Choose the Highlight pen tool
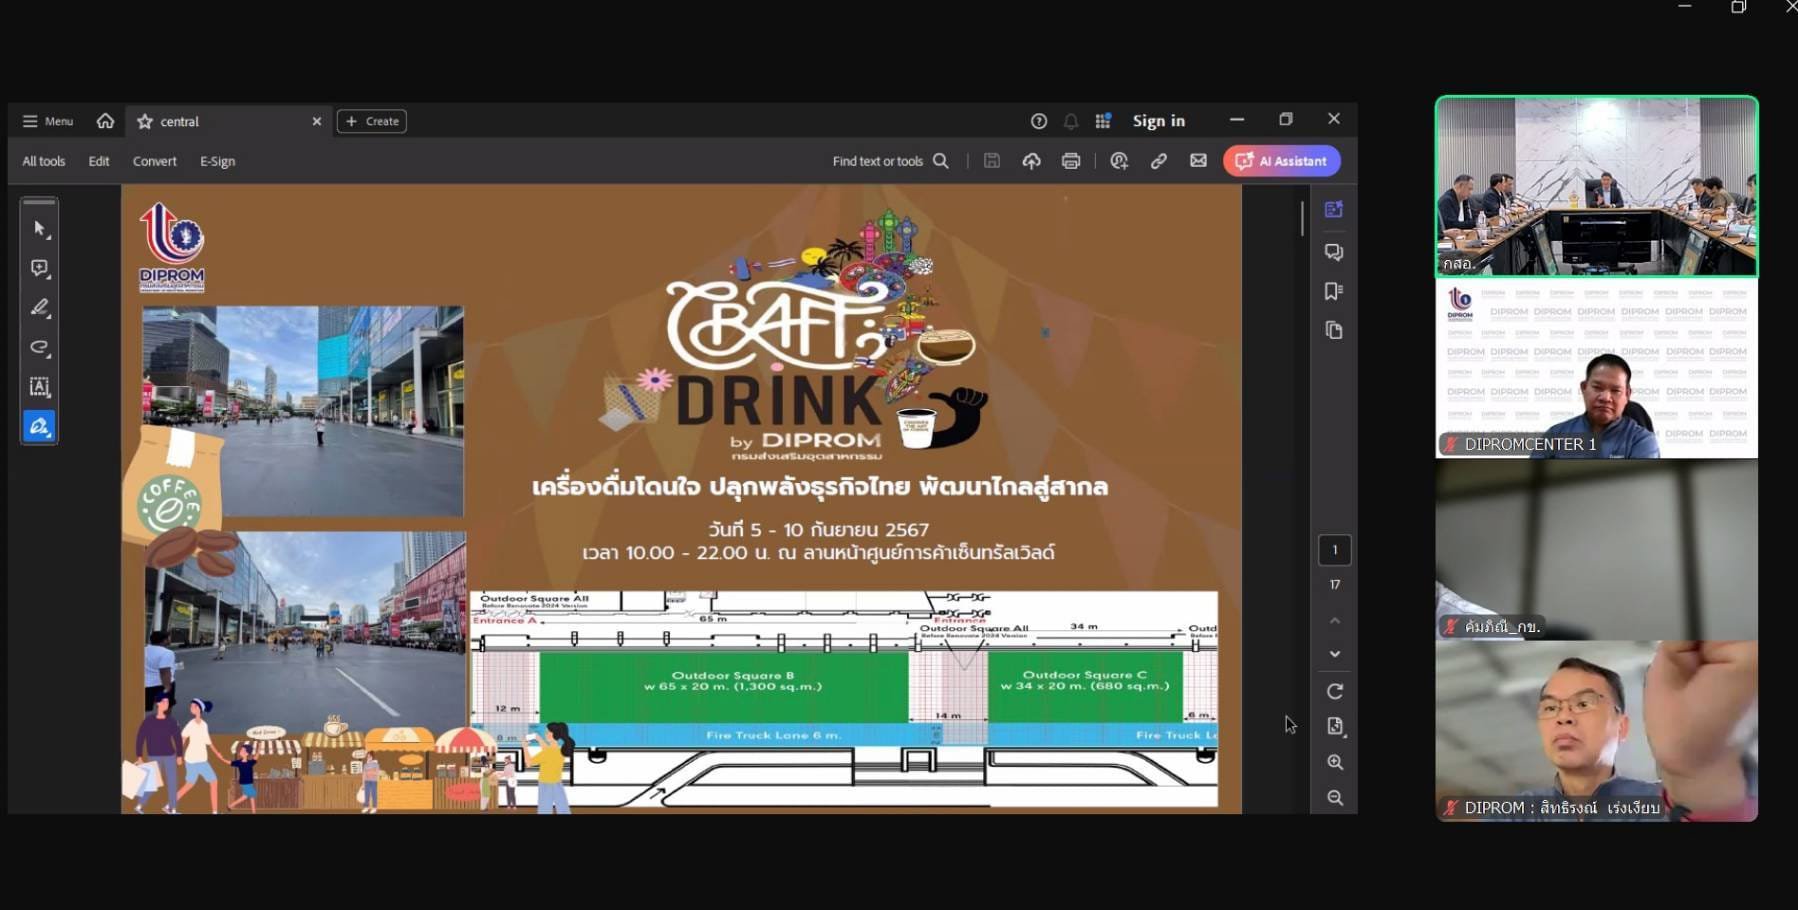The image size is (1798, 910). [40, 308]
